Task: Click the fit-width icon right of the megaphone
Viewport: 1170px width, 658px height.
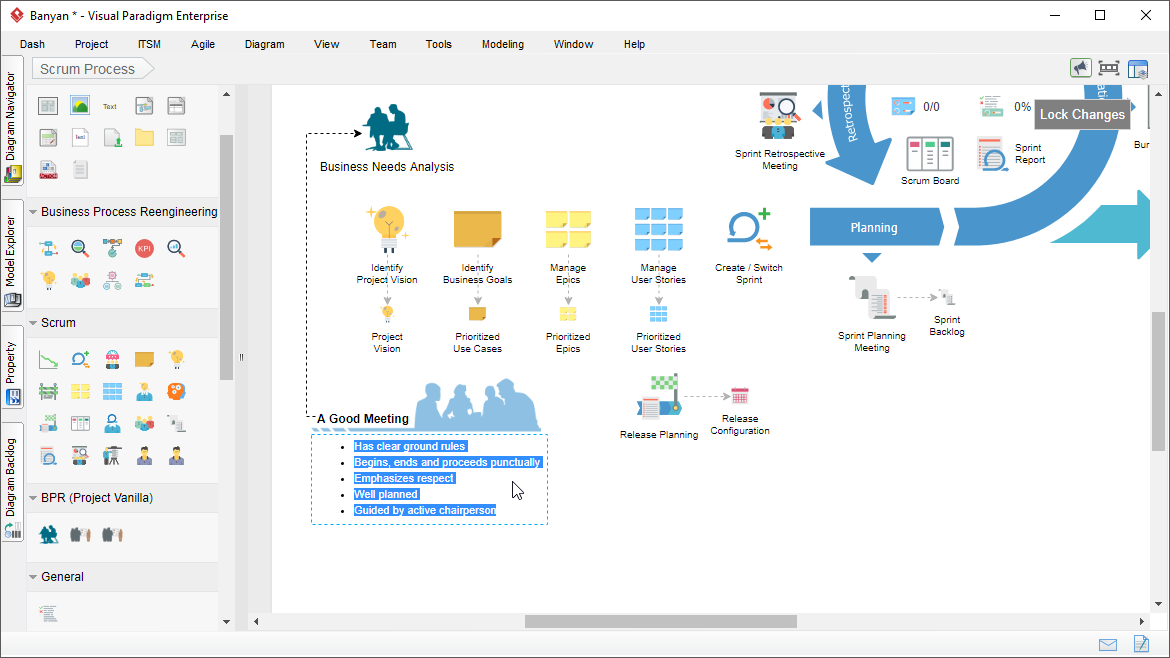Action: tap(1109, 69)
